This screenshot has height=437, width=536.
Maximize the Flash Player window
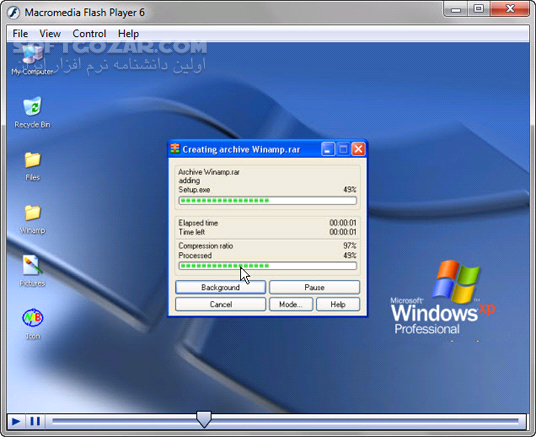479,9
